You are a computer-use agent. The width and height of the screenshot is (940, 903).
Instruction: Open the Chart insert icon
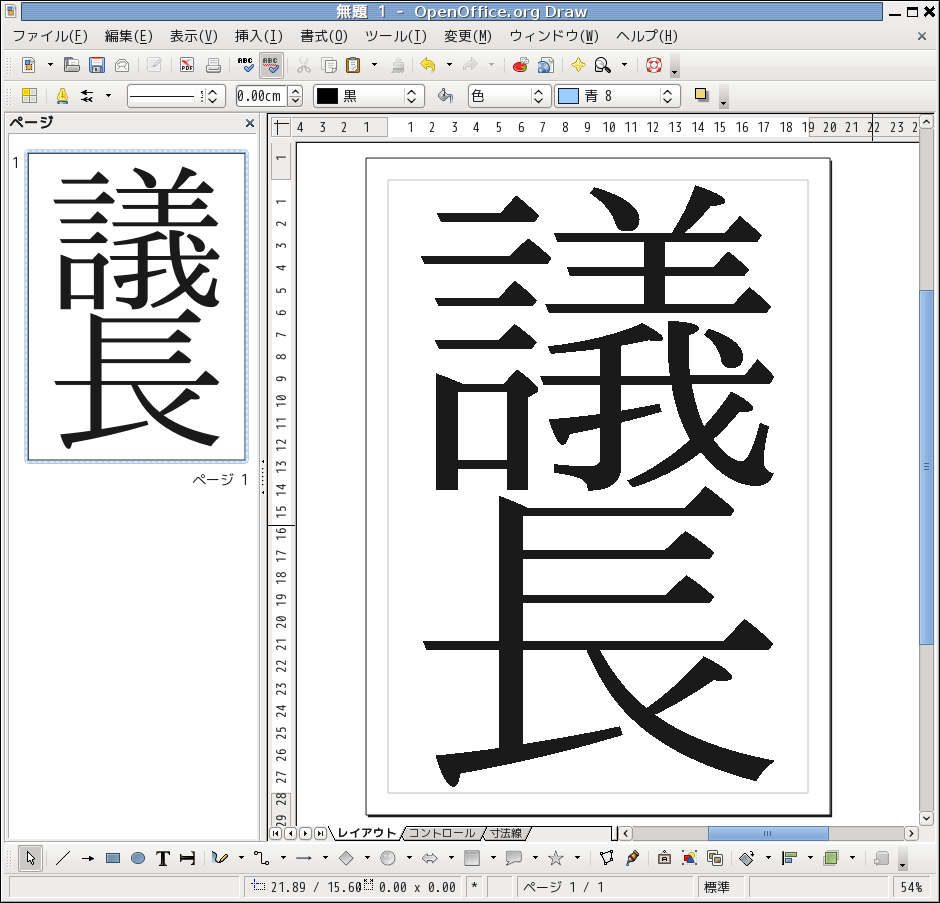pos(520,65)
